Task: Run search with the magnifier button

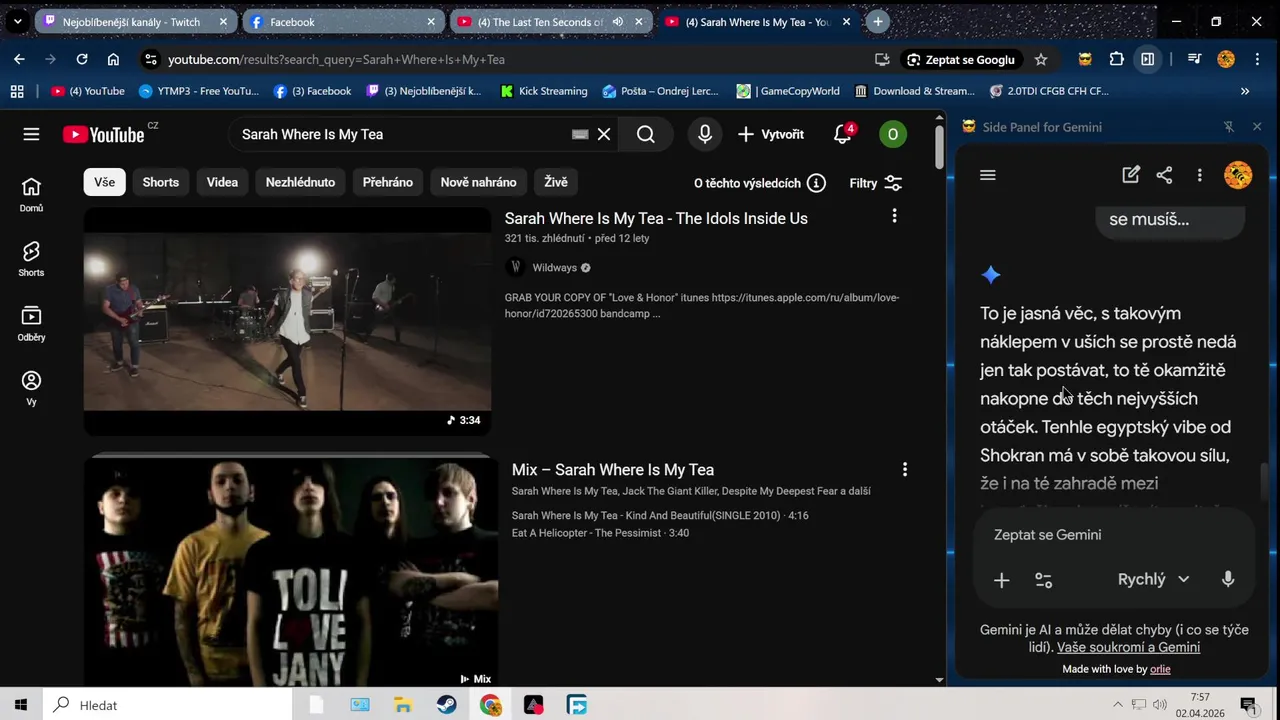Action: 646,134
